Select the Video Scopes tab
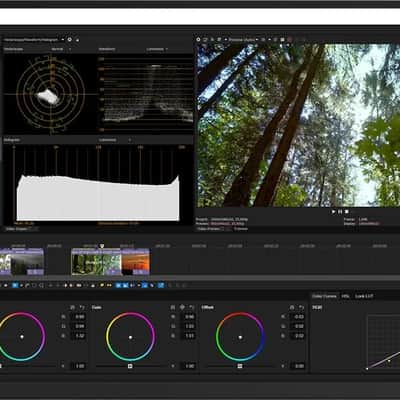Viewport: 400px width, 400px height. 21,229
